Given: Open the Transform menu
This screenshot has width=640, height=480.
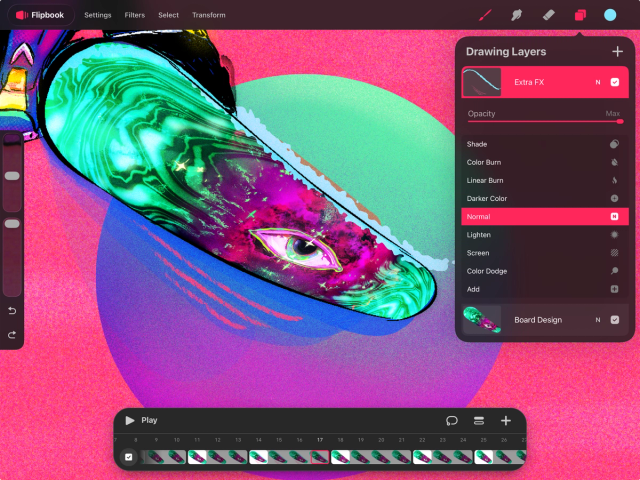Looking at the screenshot, I should pos(209,15).
